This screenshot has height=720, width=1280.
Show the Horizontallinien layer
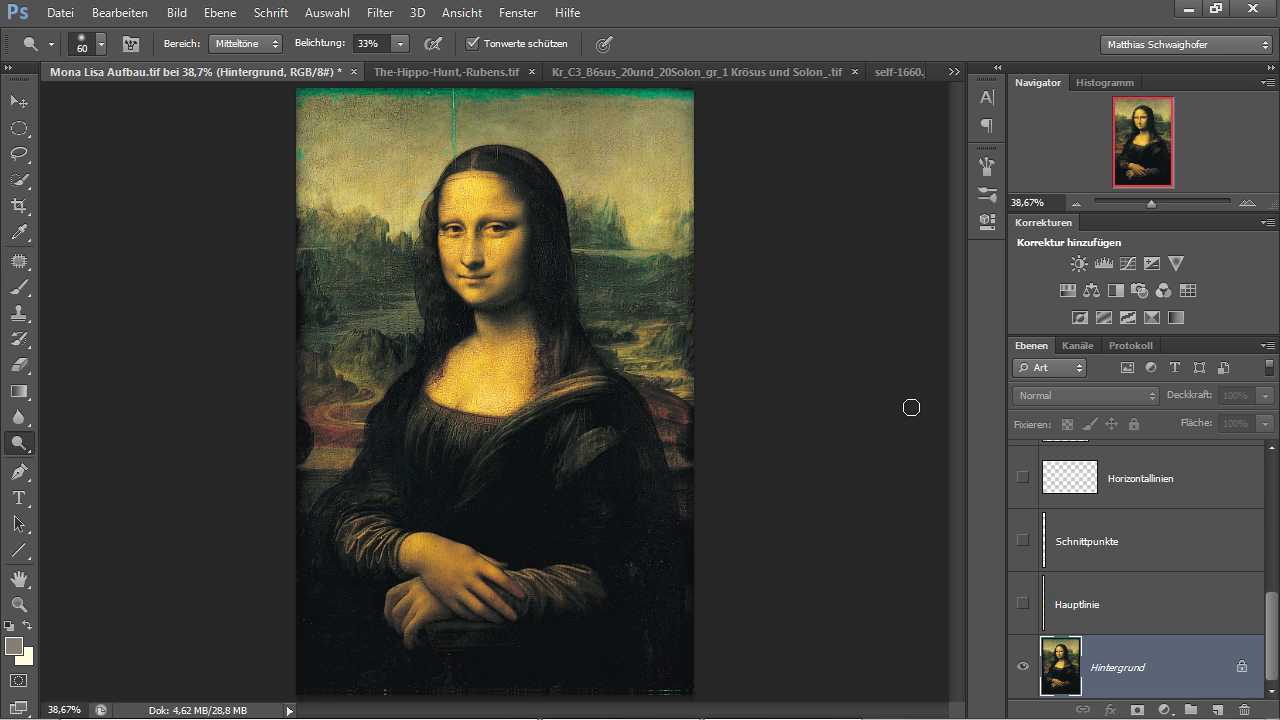point(1022,477)
